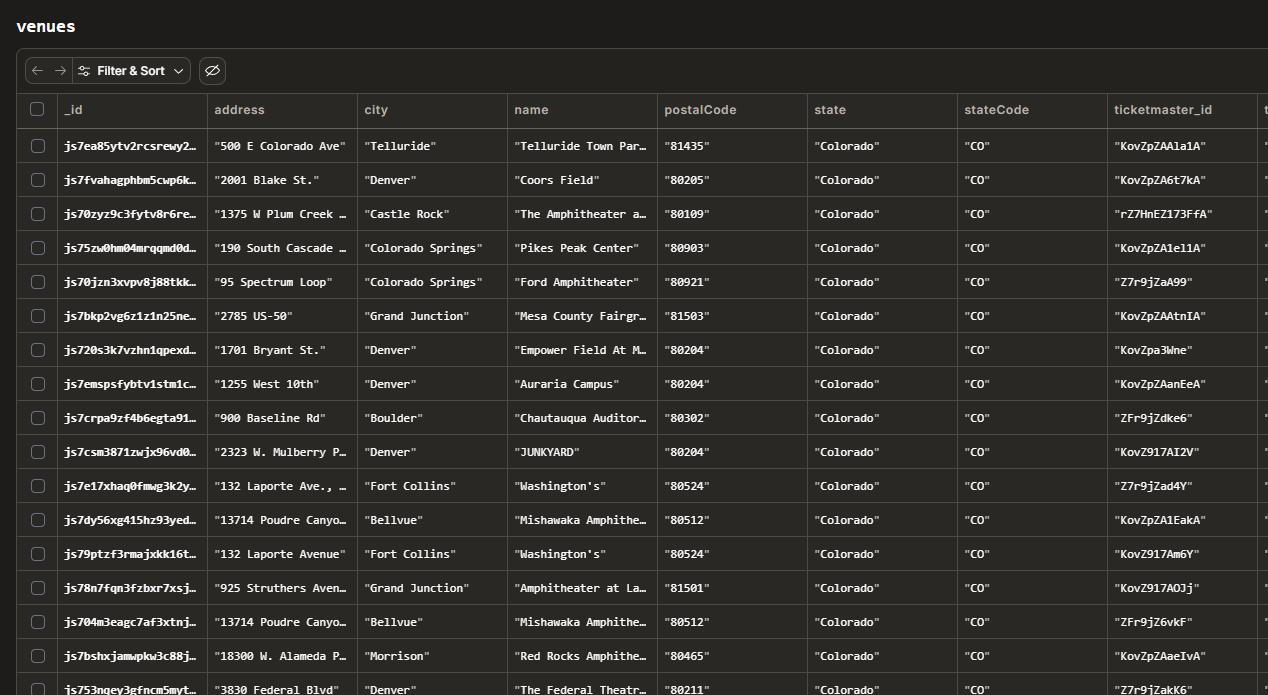
Task: Click the "1255 West 10th" address cell
Action: pyautogui.click(x=282, y=384)
